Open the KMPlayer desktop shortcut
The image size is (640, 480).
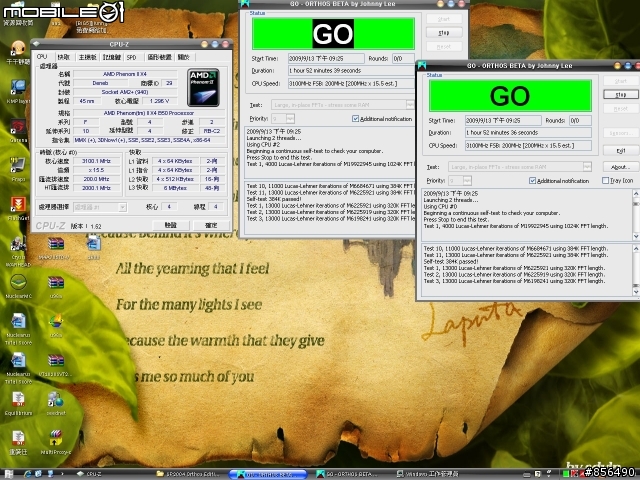pos(18,91)
